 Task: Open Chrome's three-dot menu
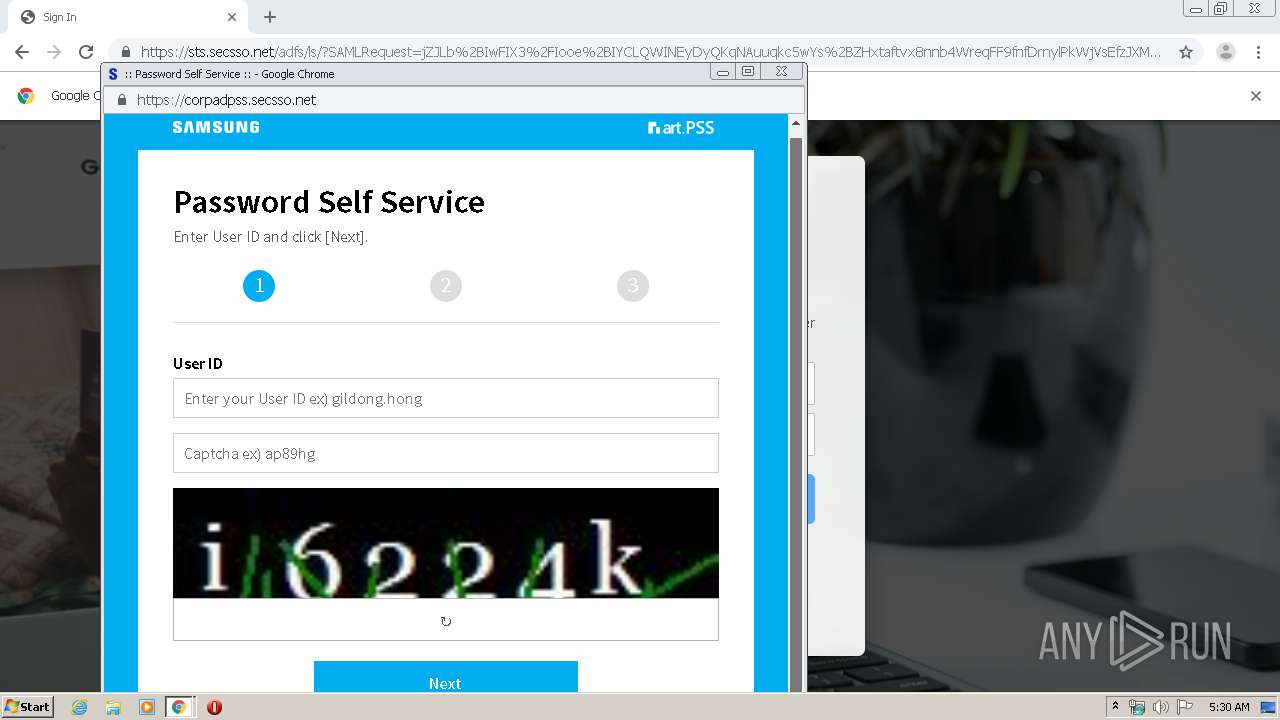[x=1258, y=52]
